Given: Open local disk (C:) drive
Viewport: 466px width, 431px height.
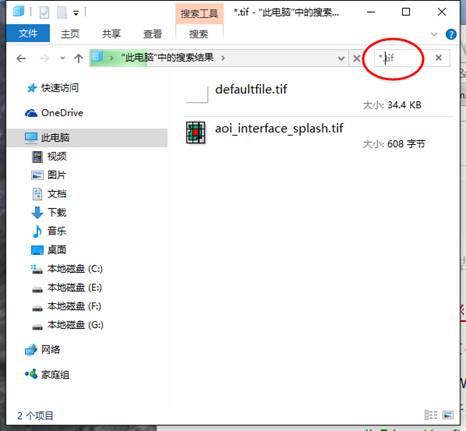Looking at the screenshot, I should pos(67,269).
